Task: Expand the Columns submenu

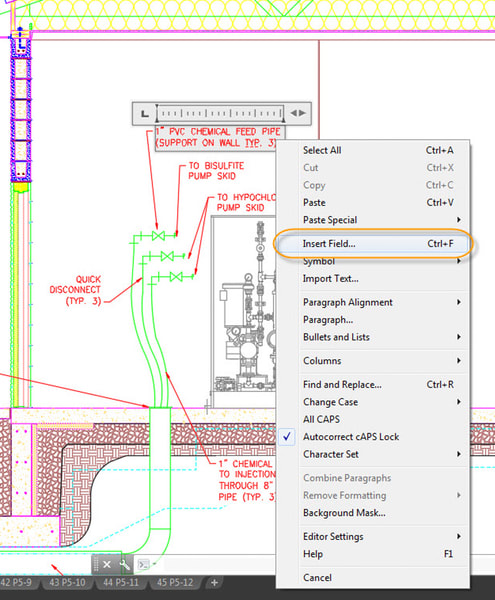Action: (373, 361)
